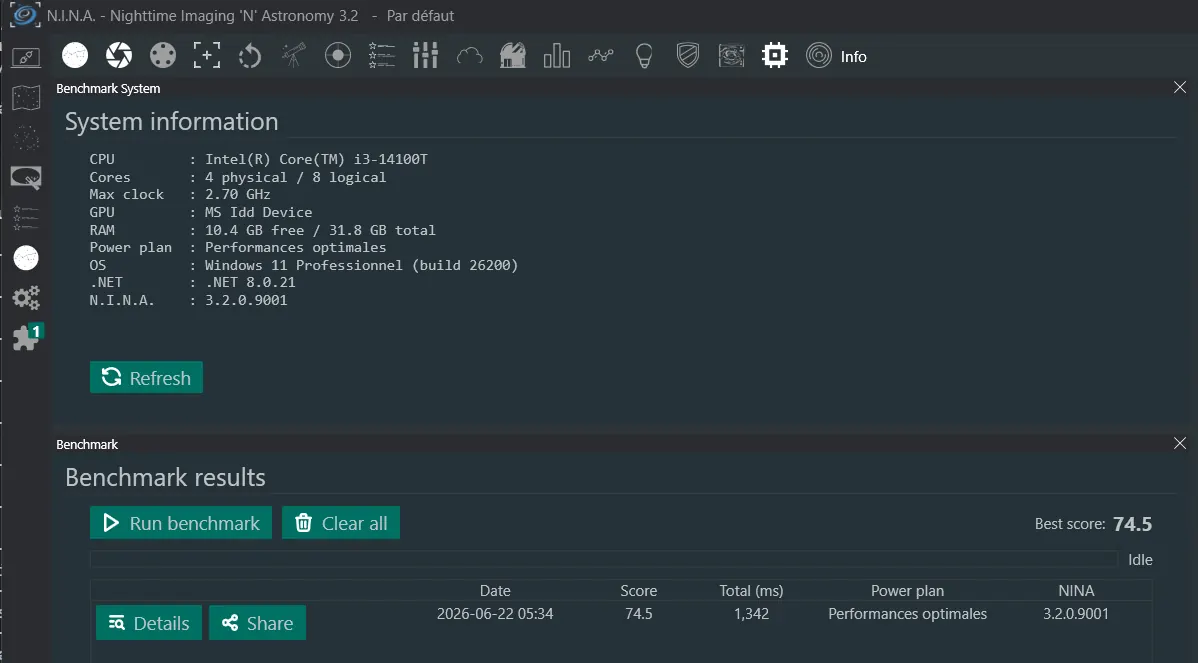Screen dimensions: 1198x663
Task: Toggle the Camera aperture panel icon
Action: pyautogui.click(x=118, y=56)
